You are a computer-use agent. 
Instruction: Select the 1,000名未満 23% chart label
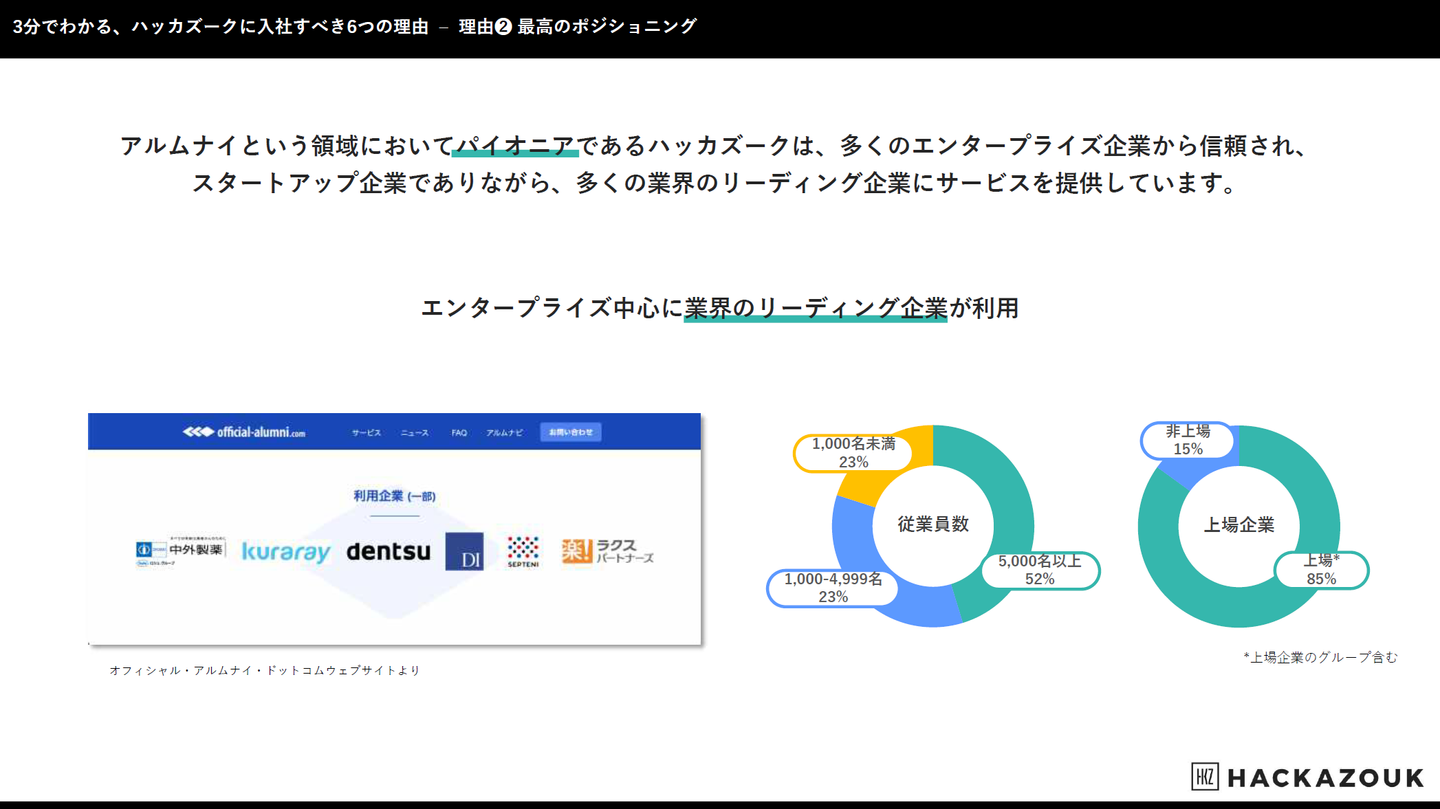pyautogui.click(x=853, y=453)
